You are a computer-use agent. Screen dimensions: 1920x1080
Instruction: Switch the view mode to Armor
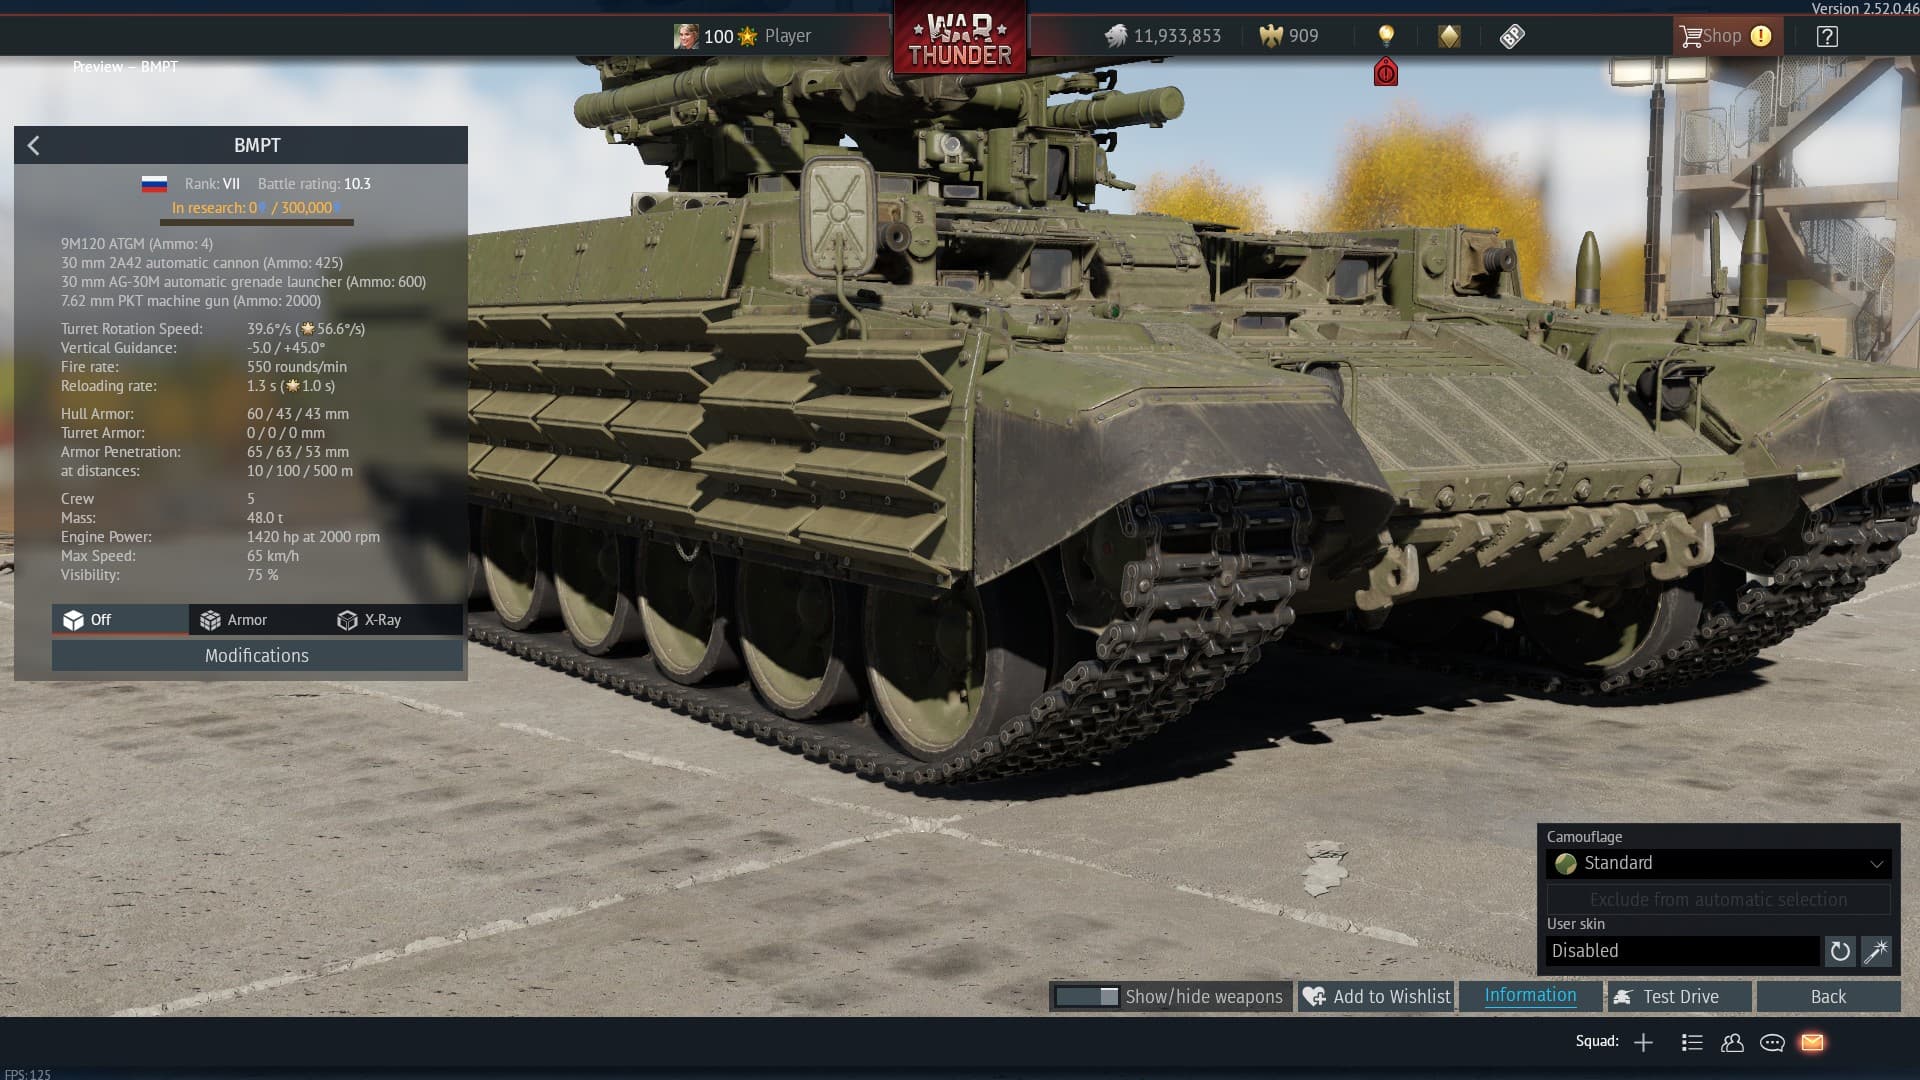[234, 620]
